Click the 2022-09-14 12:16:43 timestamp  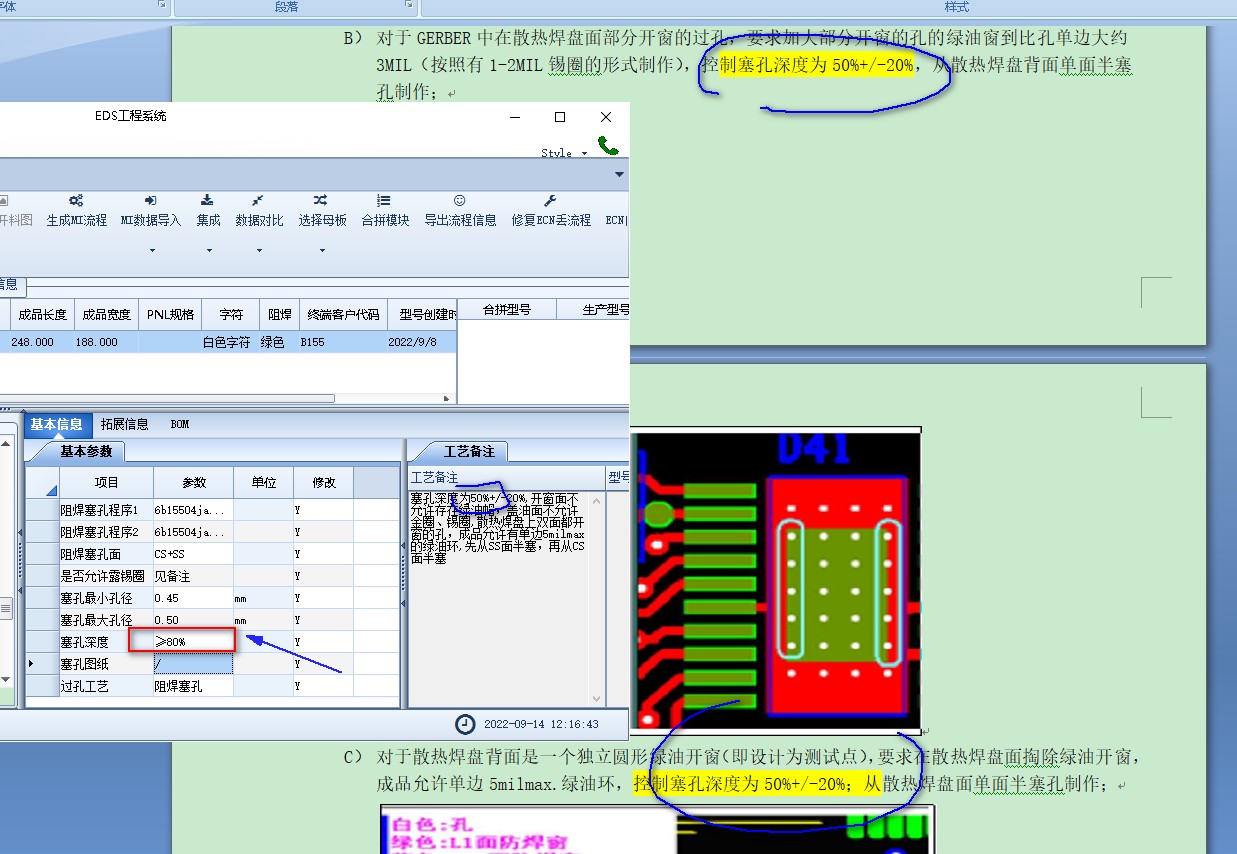[x=541, y=724]
